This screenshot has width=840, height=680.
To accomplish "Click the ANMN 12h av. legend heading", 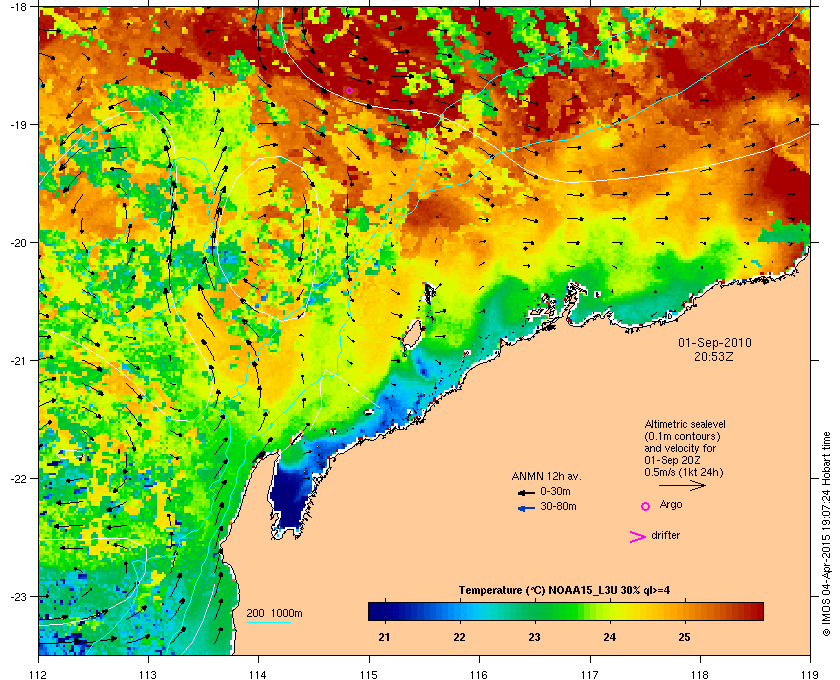I will 546,476.
